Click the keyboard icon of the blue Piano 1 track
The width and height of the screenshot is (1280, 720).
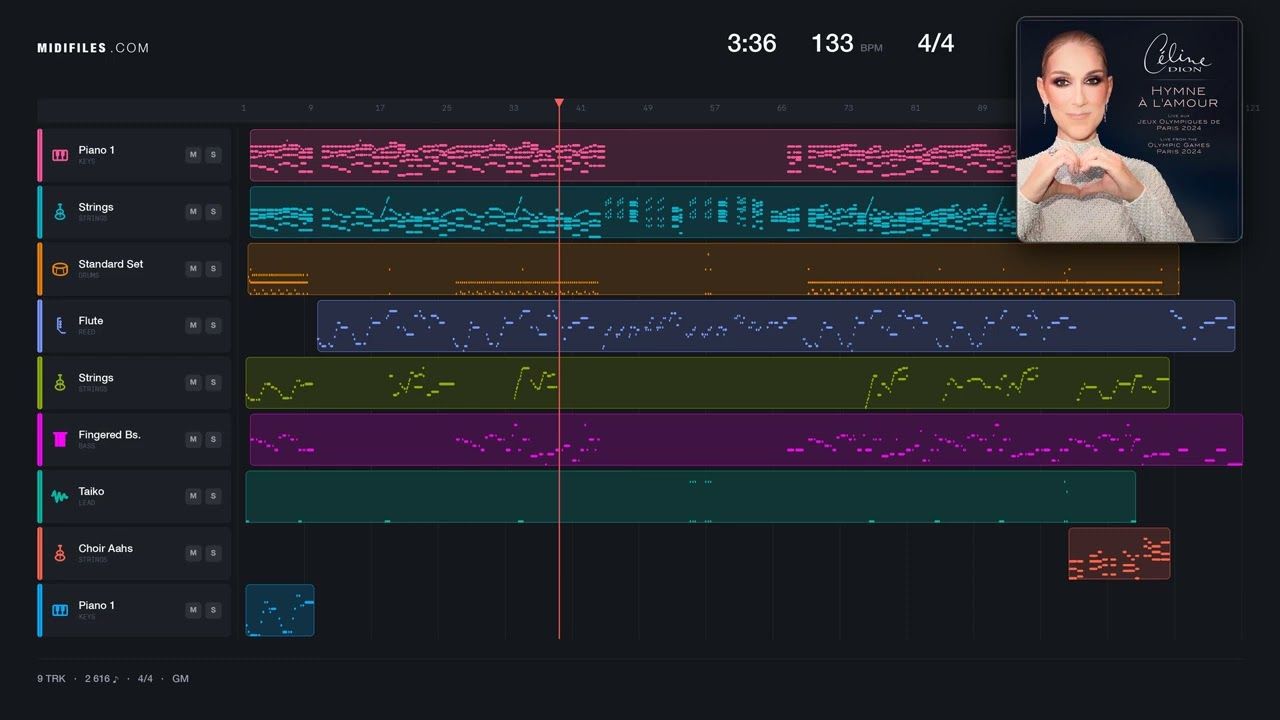tap(60, 610)
